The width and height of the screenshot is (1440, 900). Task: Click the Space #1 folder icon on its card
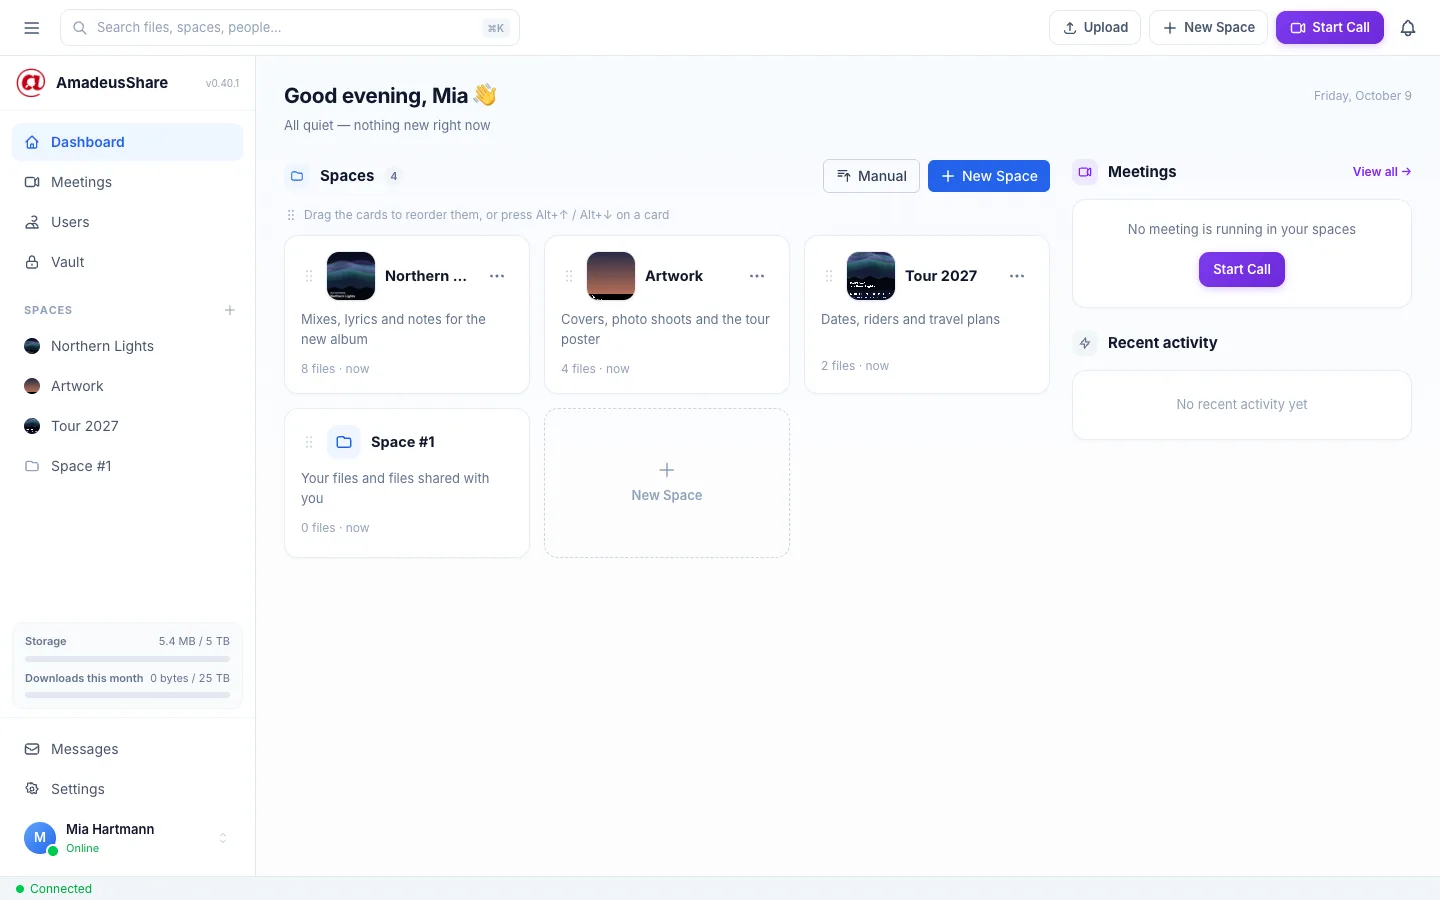coord(344,442)
